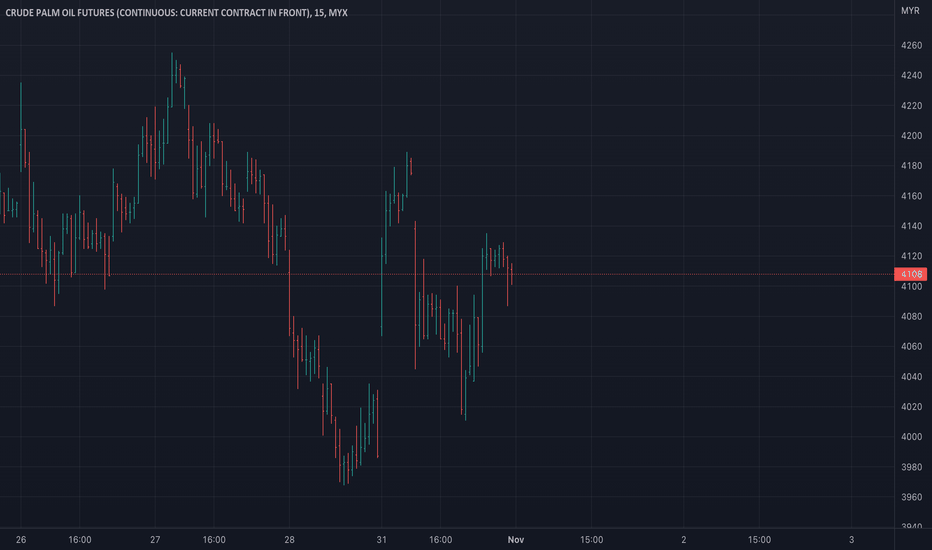Click the 4020 price axis label
932x550 pixels.
tap(911, 407)
